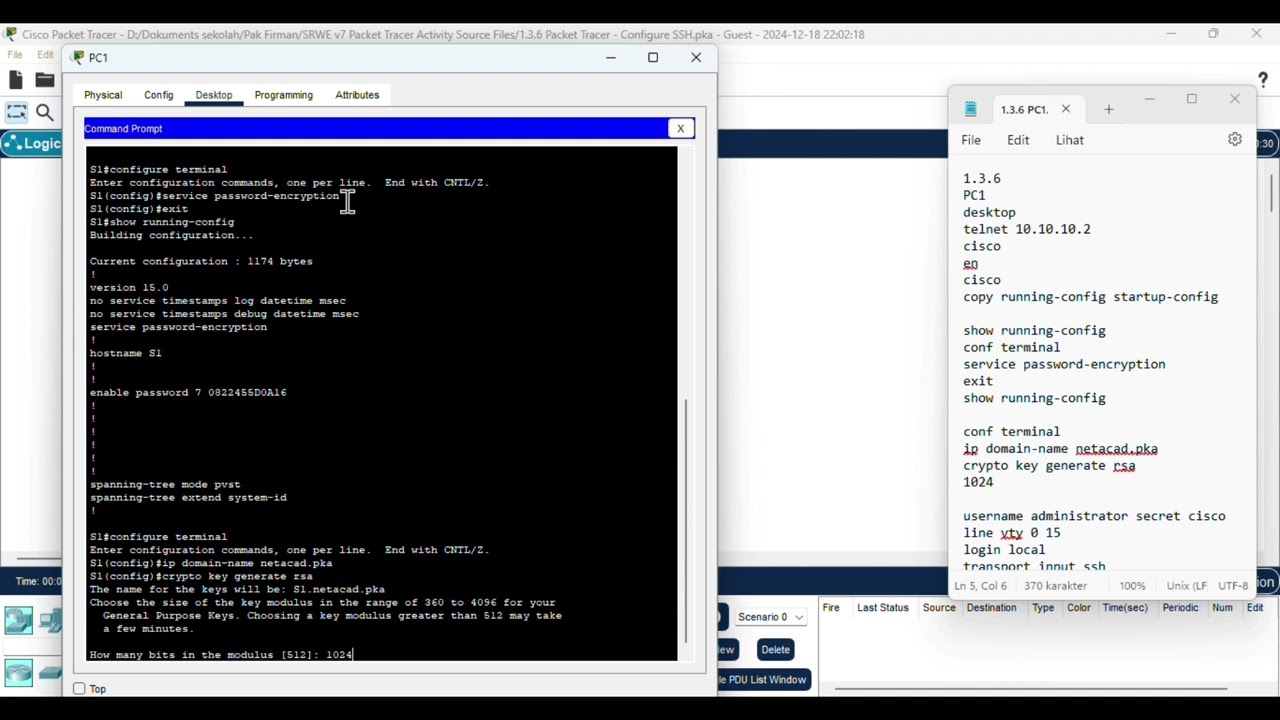This screenshot has height=720, width=1280.
Task: Click the Destination column header
Action: [991, 608]
